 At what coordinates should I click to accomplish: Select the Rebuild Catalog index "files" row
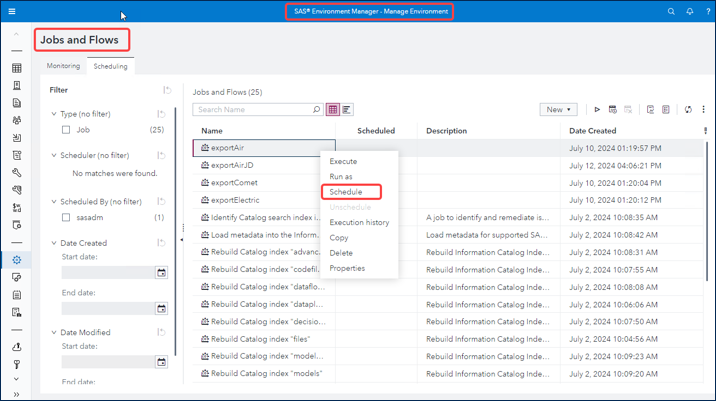click(448, 339)
